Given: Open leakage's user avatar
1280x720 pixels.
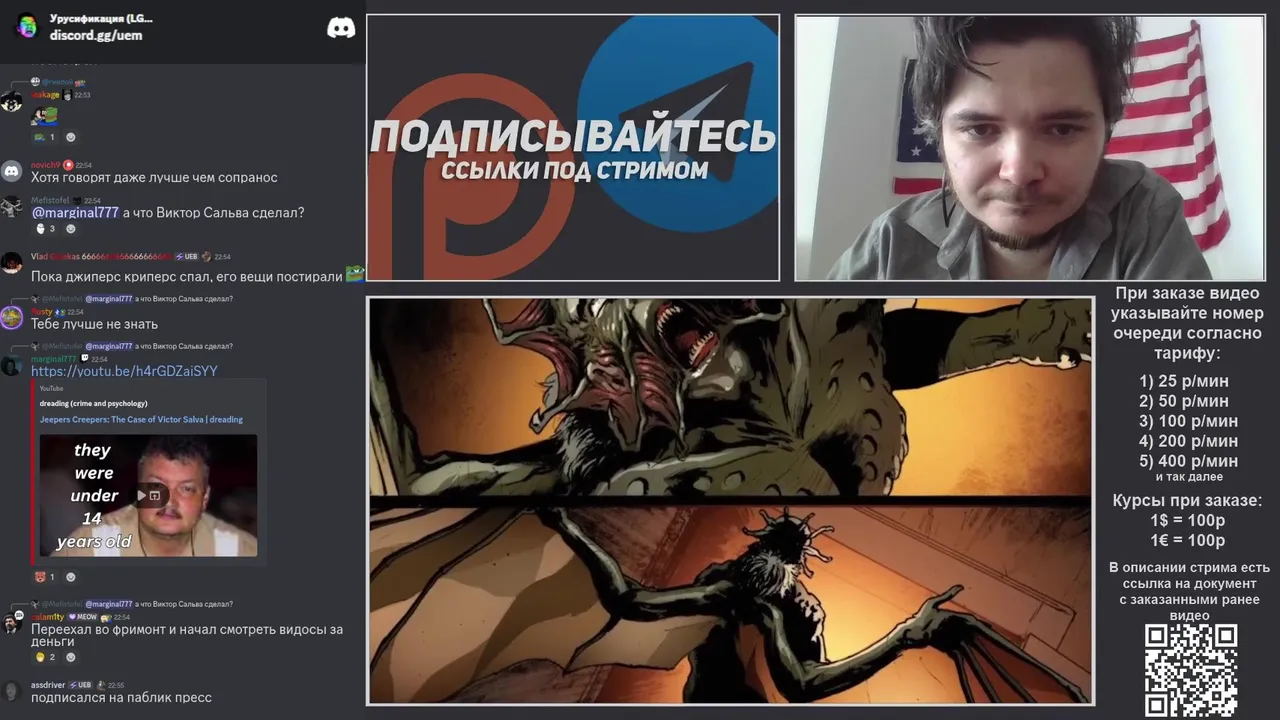Looking at the screenshot, I should (12, 102).
